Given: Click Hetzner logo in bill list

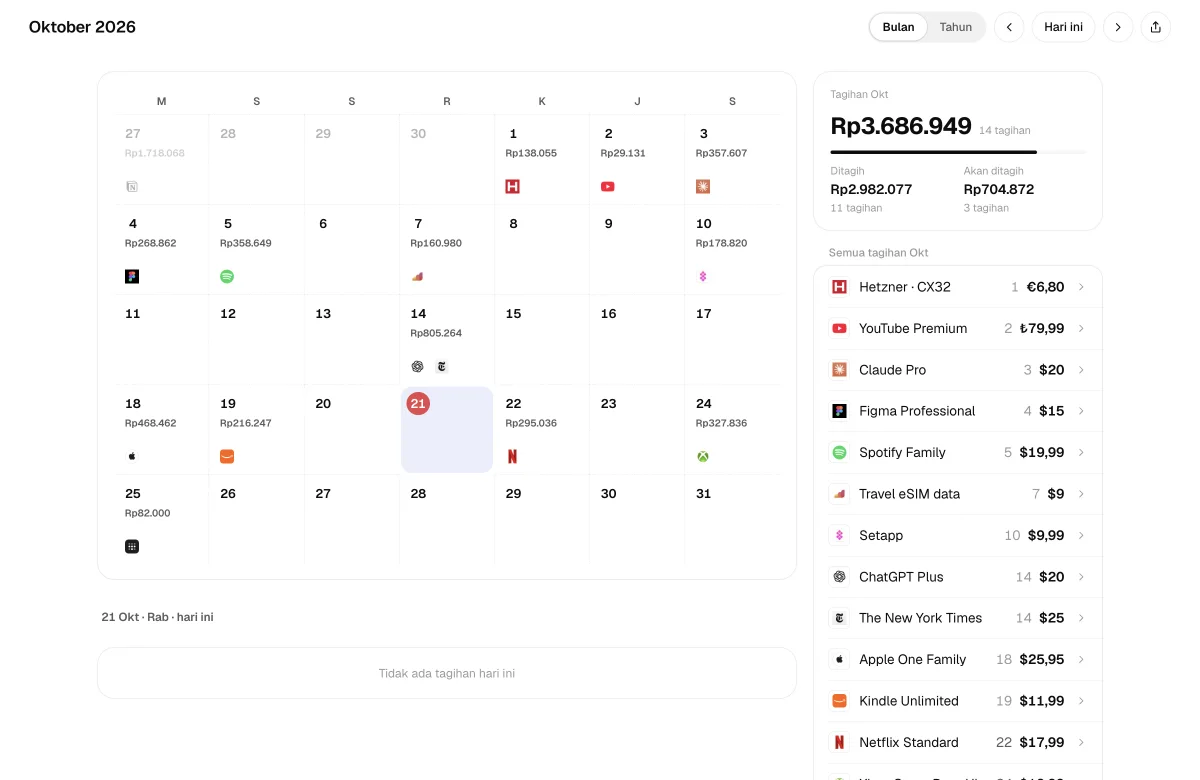Looking at the screenshot, I should [840, 287].
